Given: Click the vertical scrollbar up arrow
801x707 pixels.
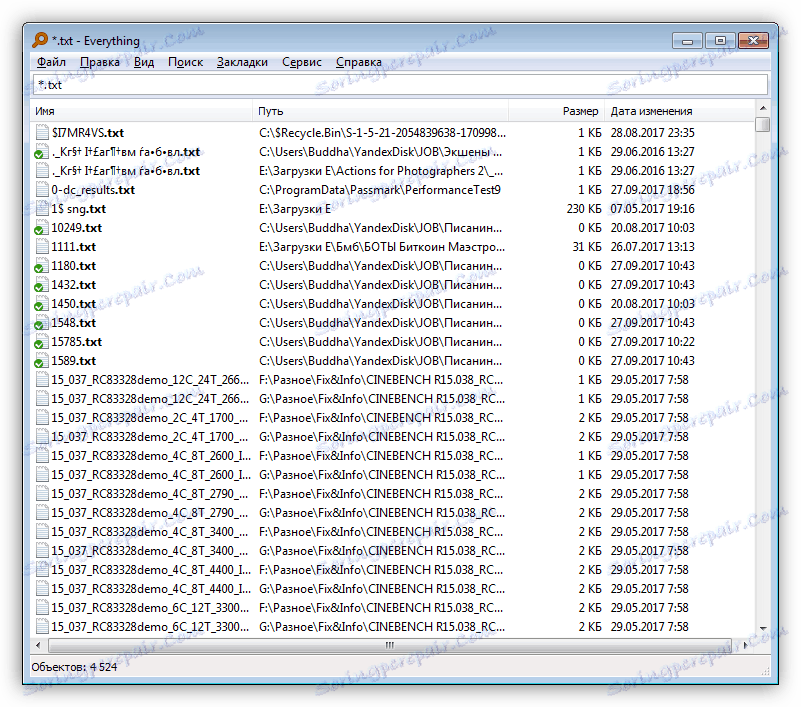Looking at the screenshot, I should coord(763,108).
